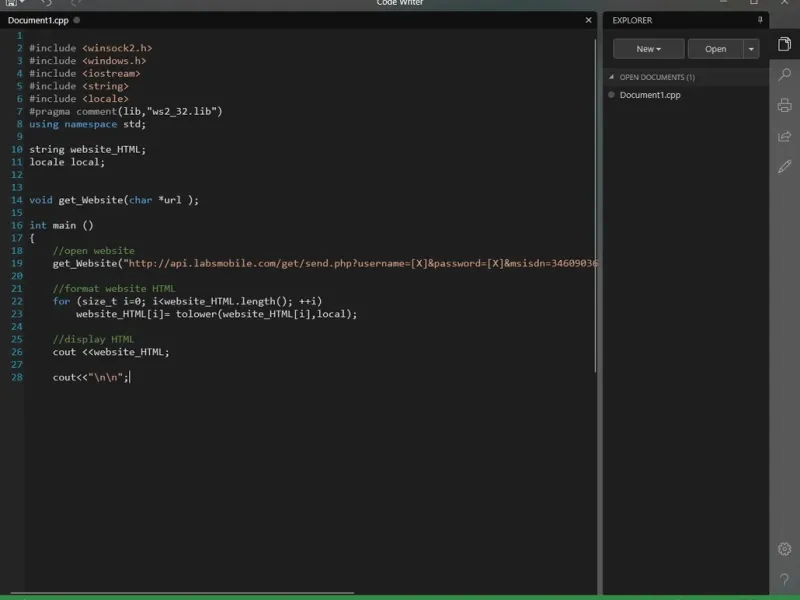Click the Help question mark icon

[784, 579]
